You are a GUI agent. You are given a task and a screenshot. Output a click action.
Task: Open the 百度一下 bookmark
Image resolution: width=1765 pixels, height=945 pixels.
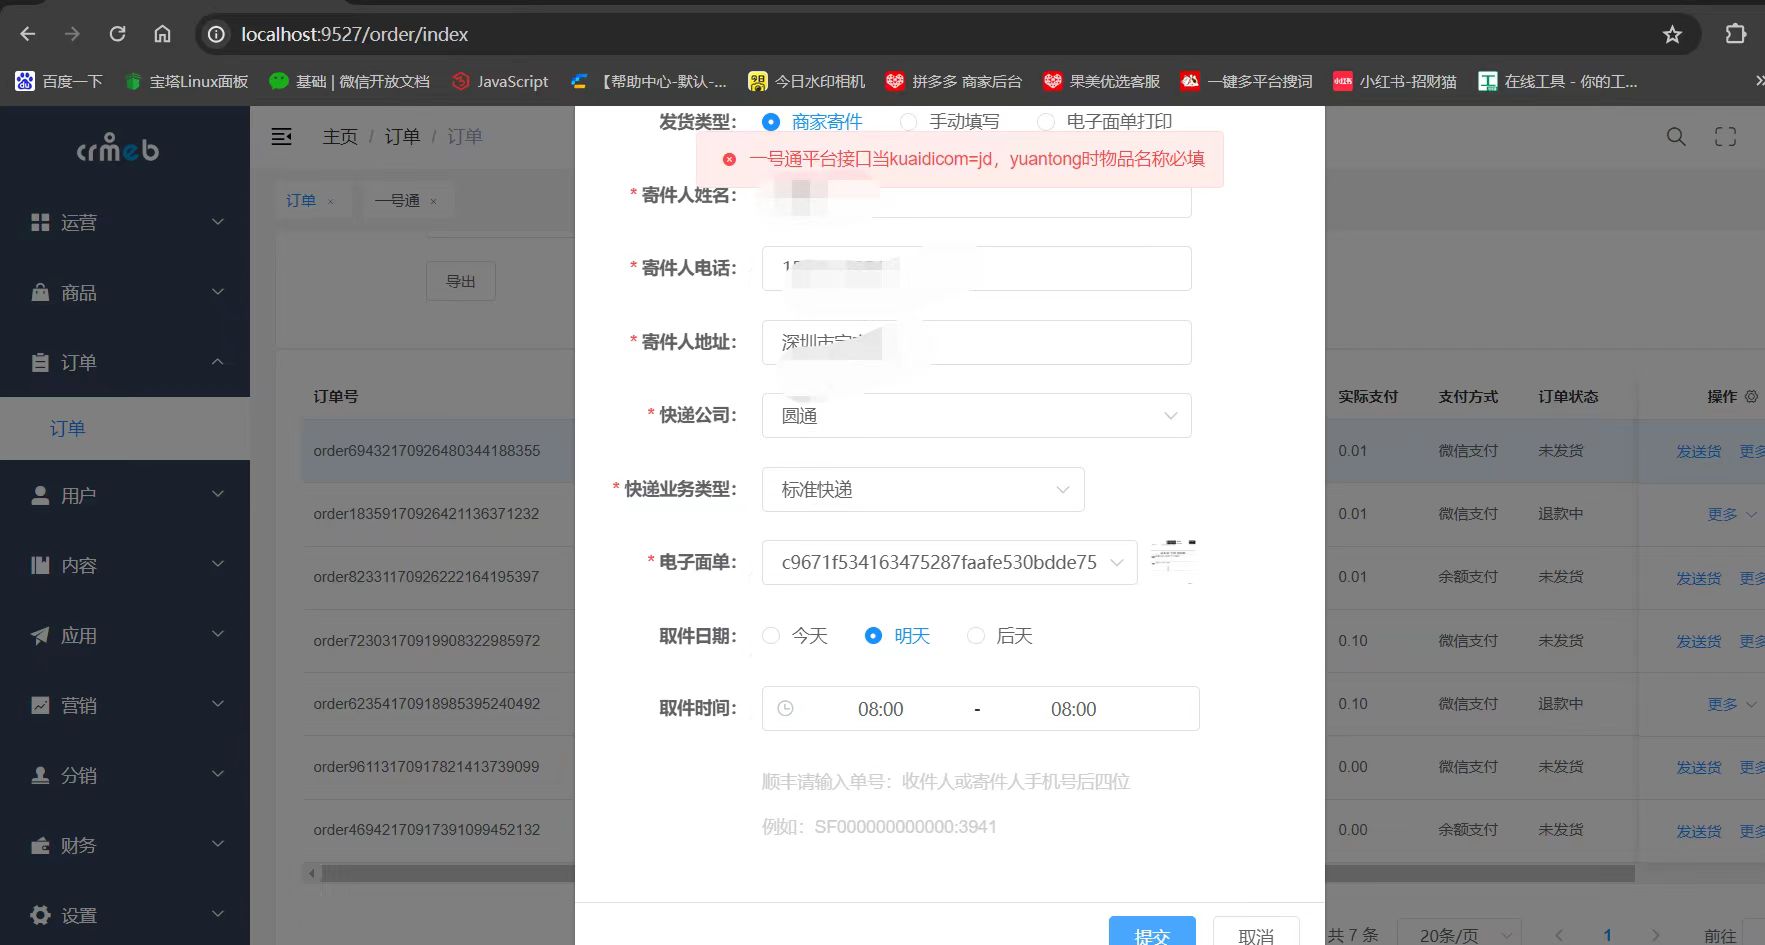click(60, 81)
